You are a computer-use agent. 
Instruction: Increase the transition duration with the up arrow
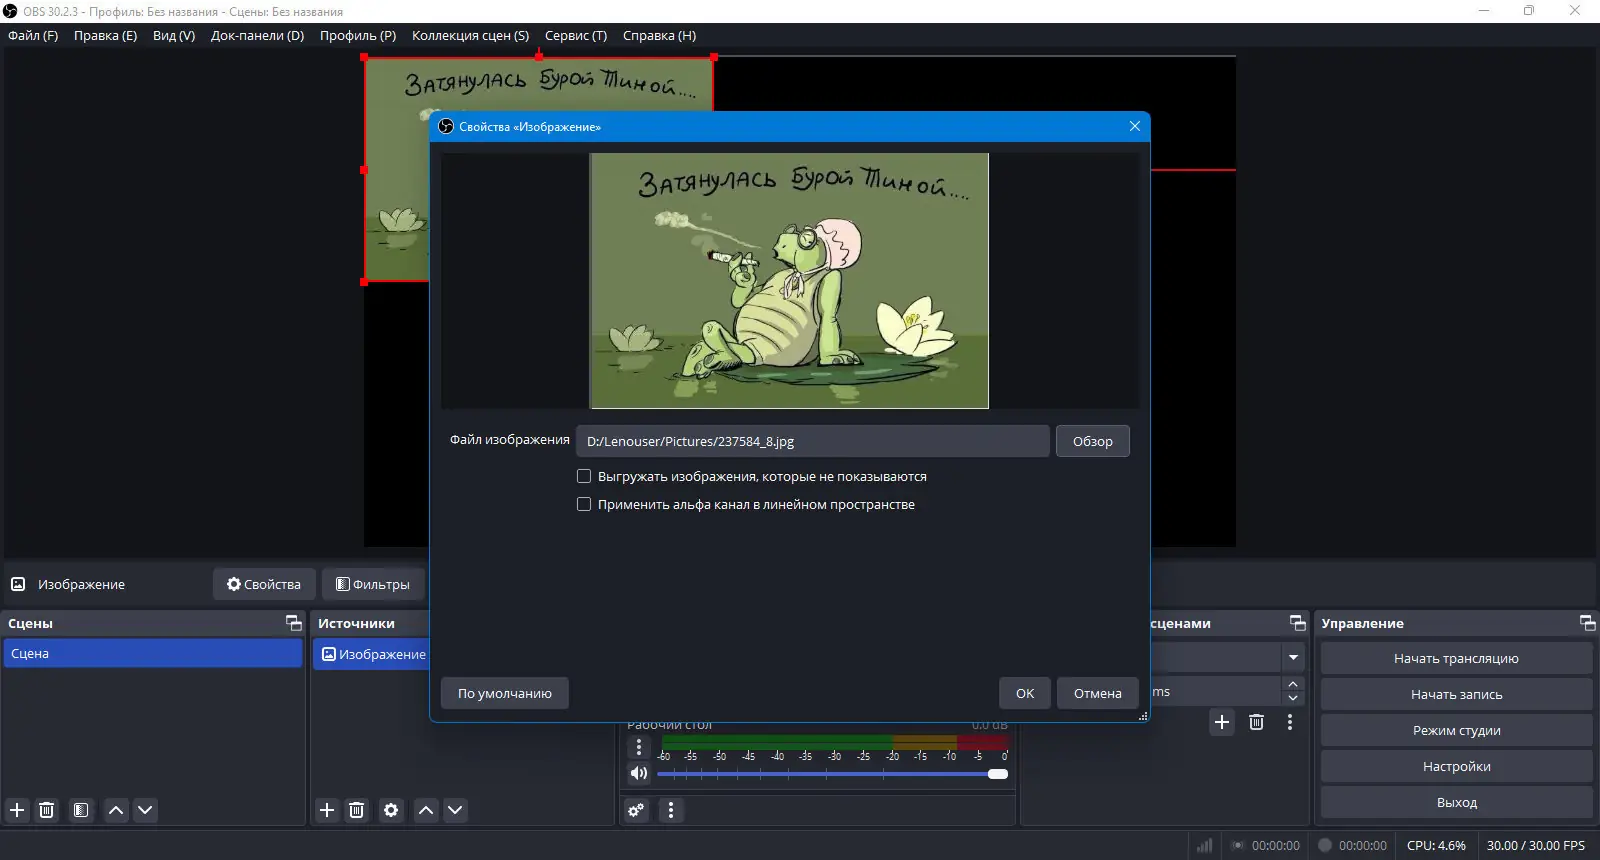pos(1293,684)
